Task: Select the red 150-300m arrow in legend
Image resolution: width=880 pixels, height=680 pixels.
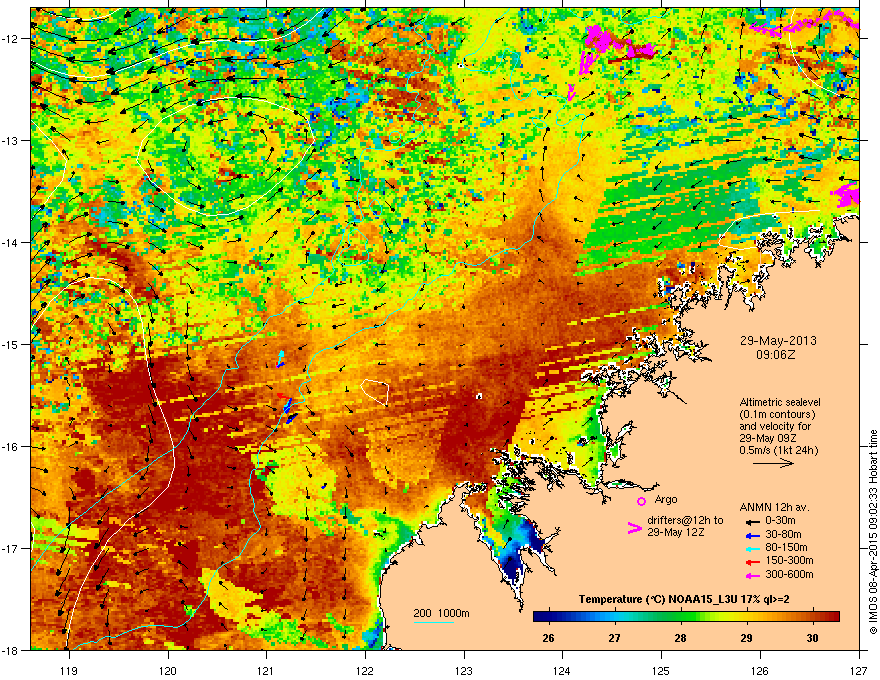Action: click(753, 561)
